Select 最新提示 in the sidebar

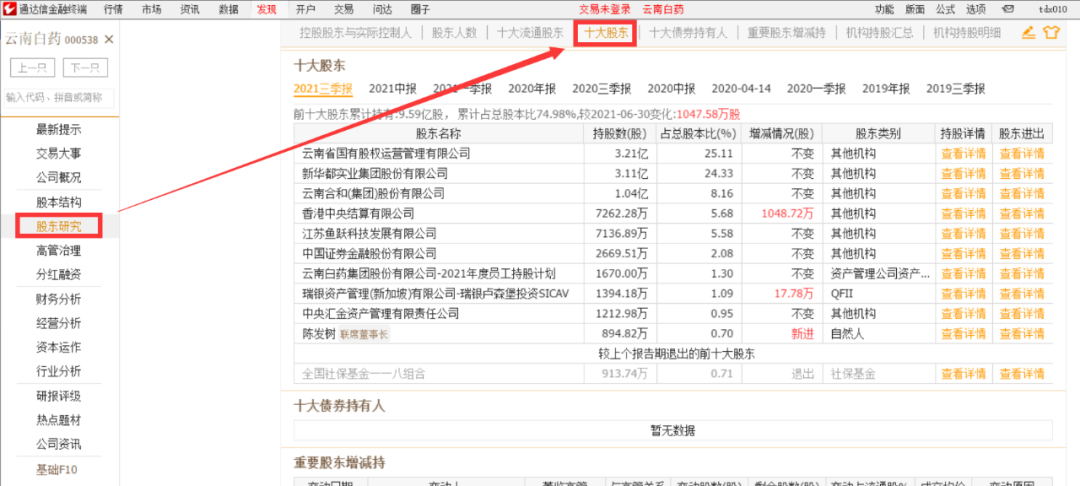pos(59,129)
